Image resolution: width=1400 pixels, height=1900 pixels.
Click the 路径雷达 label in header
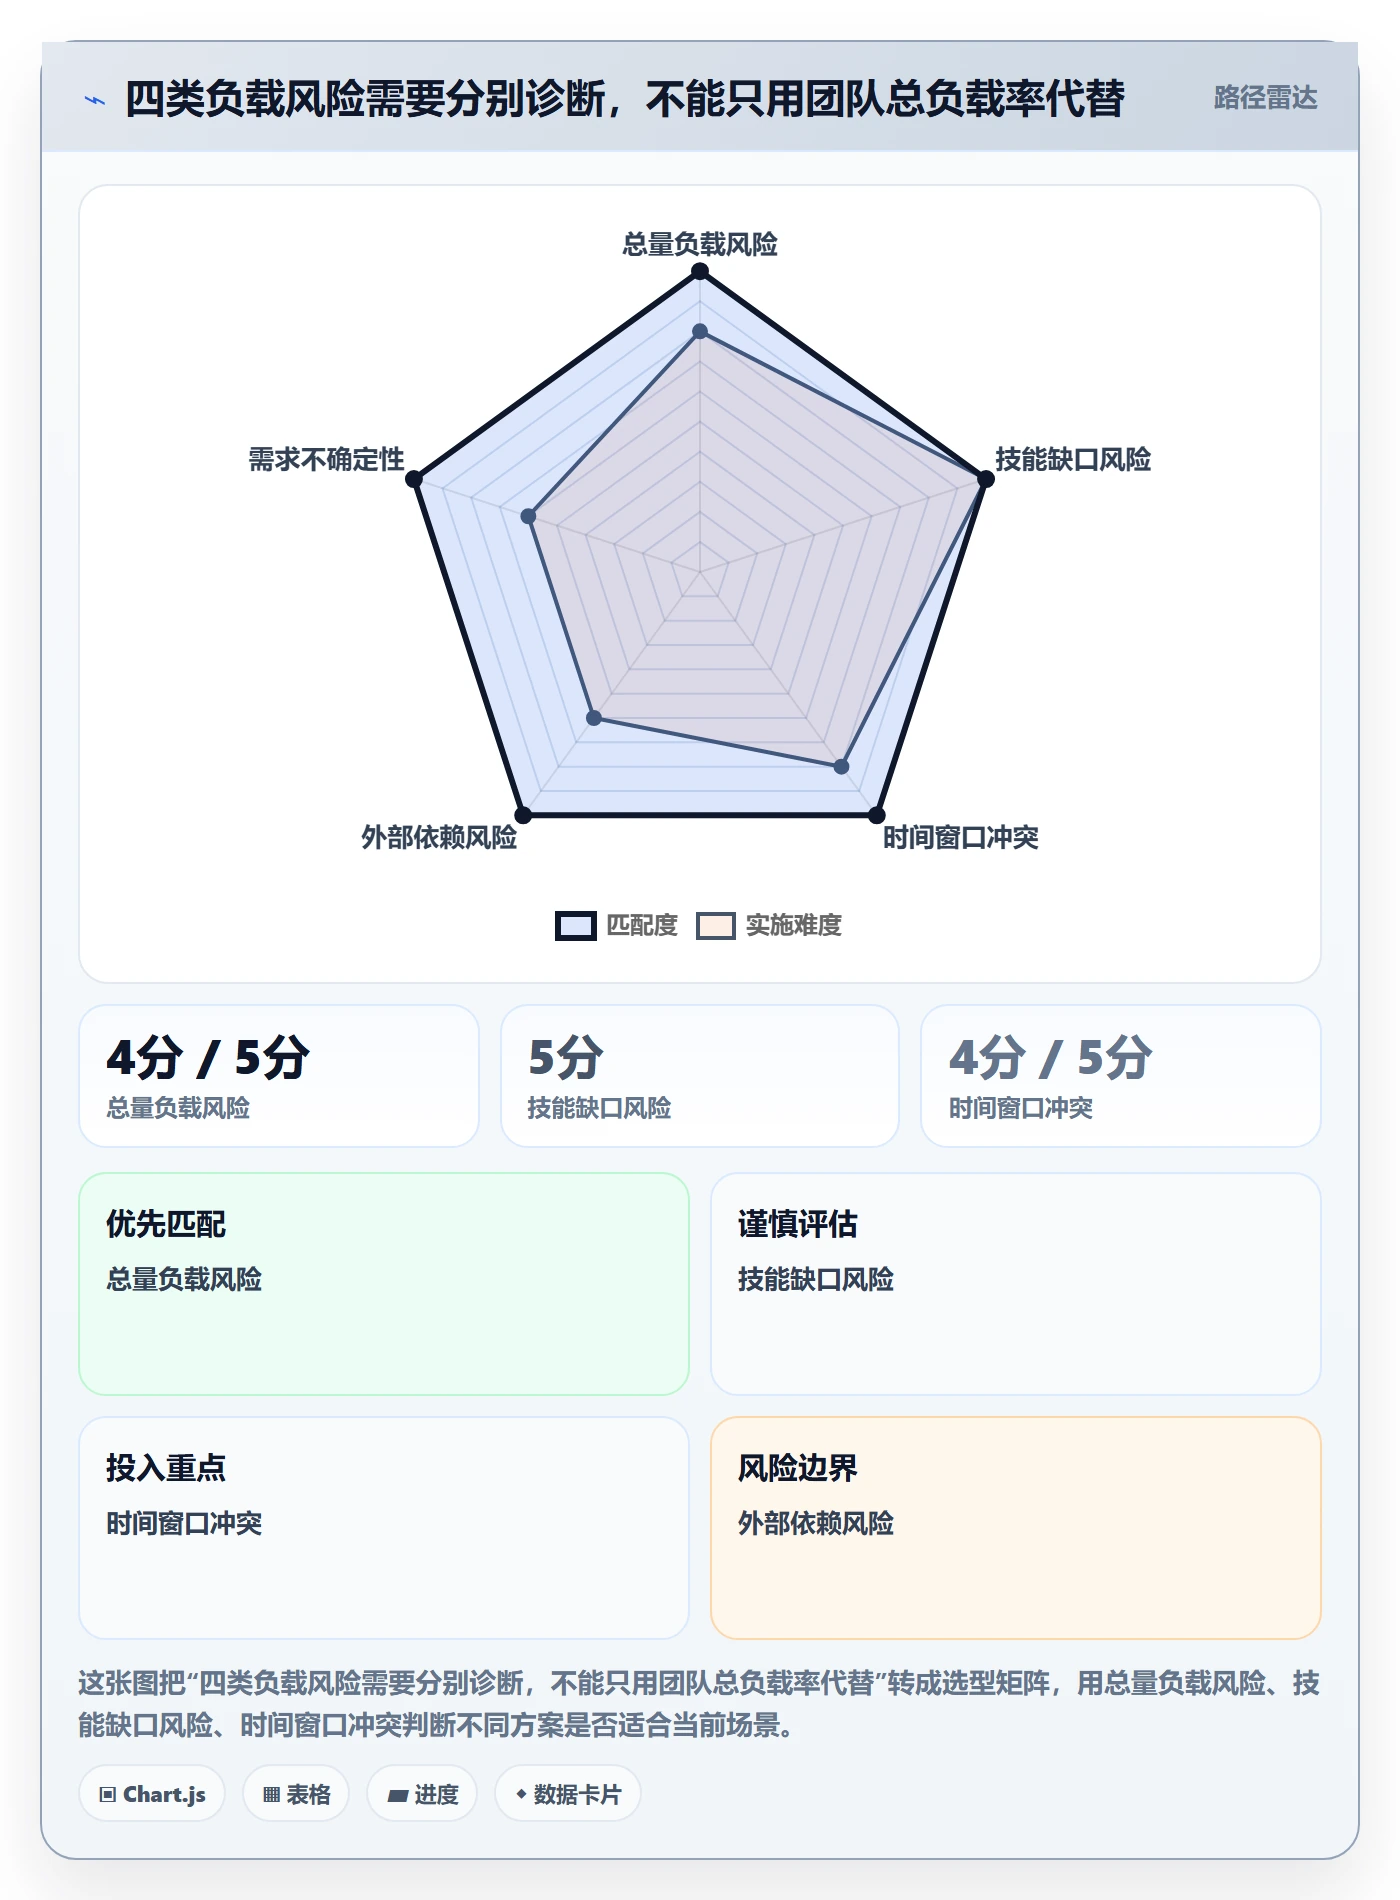click(x=1265, y=98)
